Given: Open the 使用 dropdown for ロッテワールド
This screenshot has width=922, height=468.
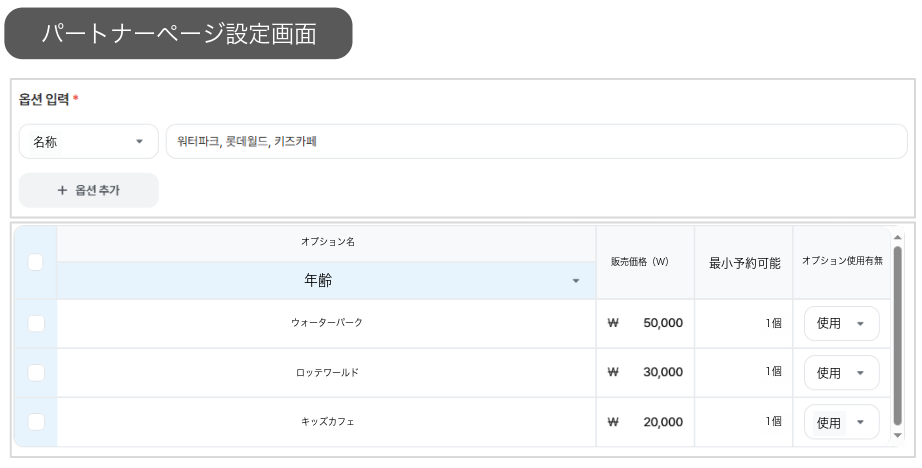Looking at the screenshot, I should tap(841, 373).
